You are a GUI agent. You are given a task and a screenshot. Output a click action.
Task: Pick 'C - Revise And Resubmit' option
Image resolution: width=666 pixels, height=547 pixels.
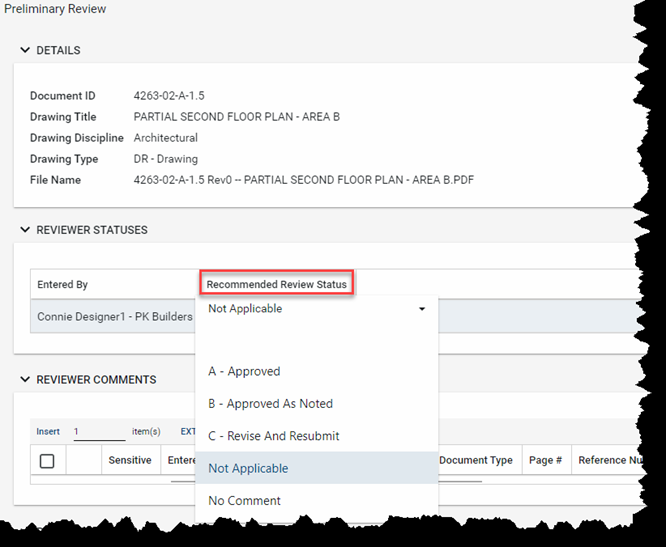point(273,436)
